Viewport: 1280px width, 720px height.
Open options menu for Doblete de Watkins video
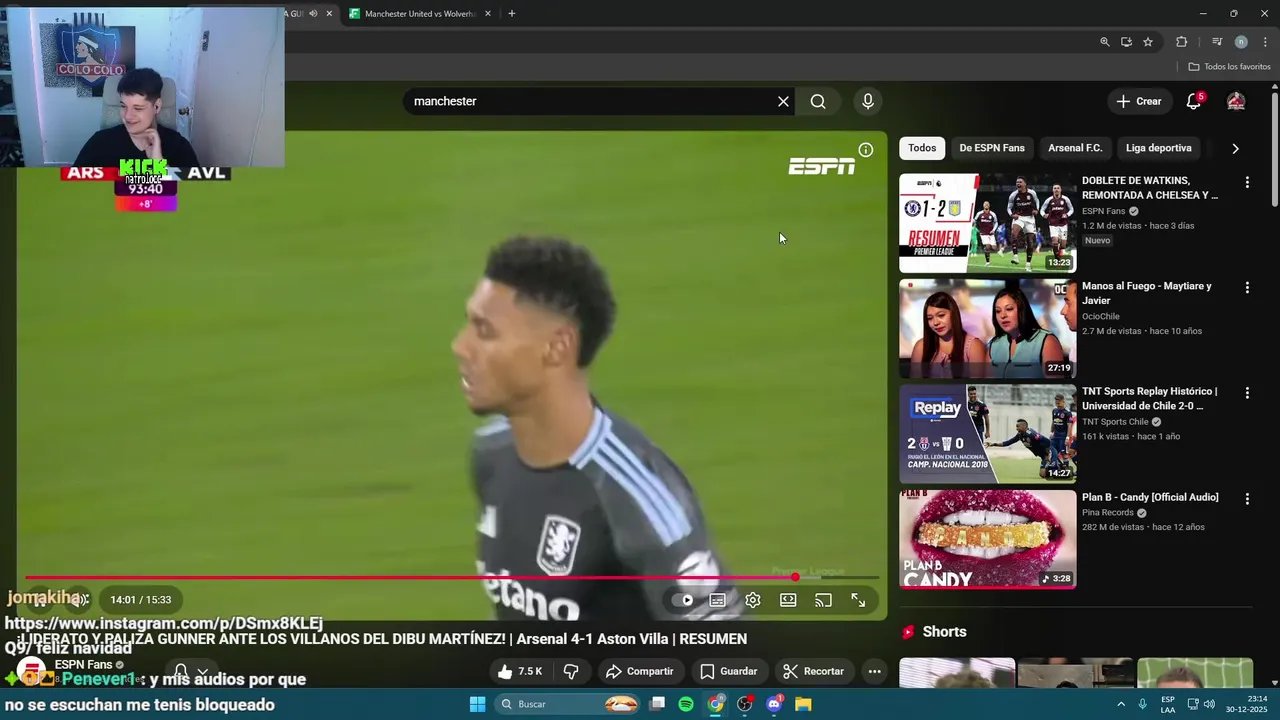pos(1247,182)
